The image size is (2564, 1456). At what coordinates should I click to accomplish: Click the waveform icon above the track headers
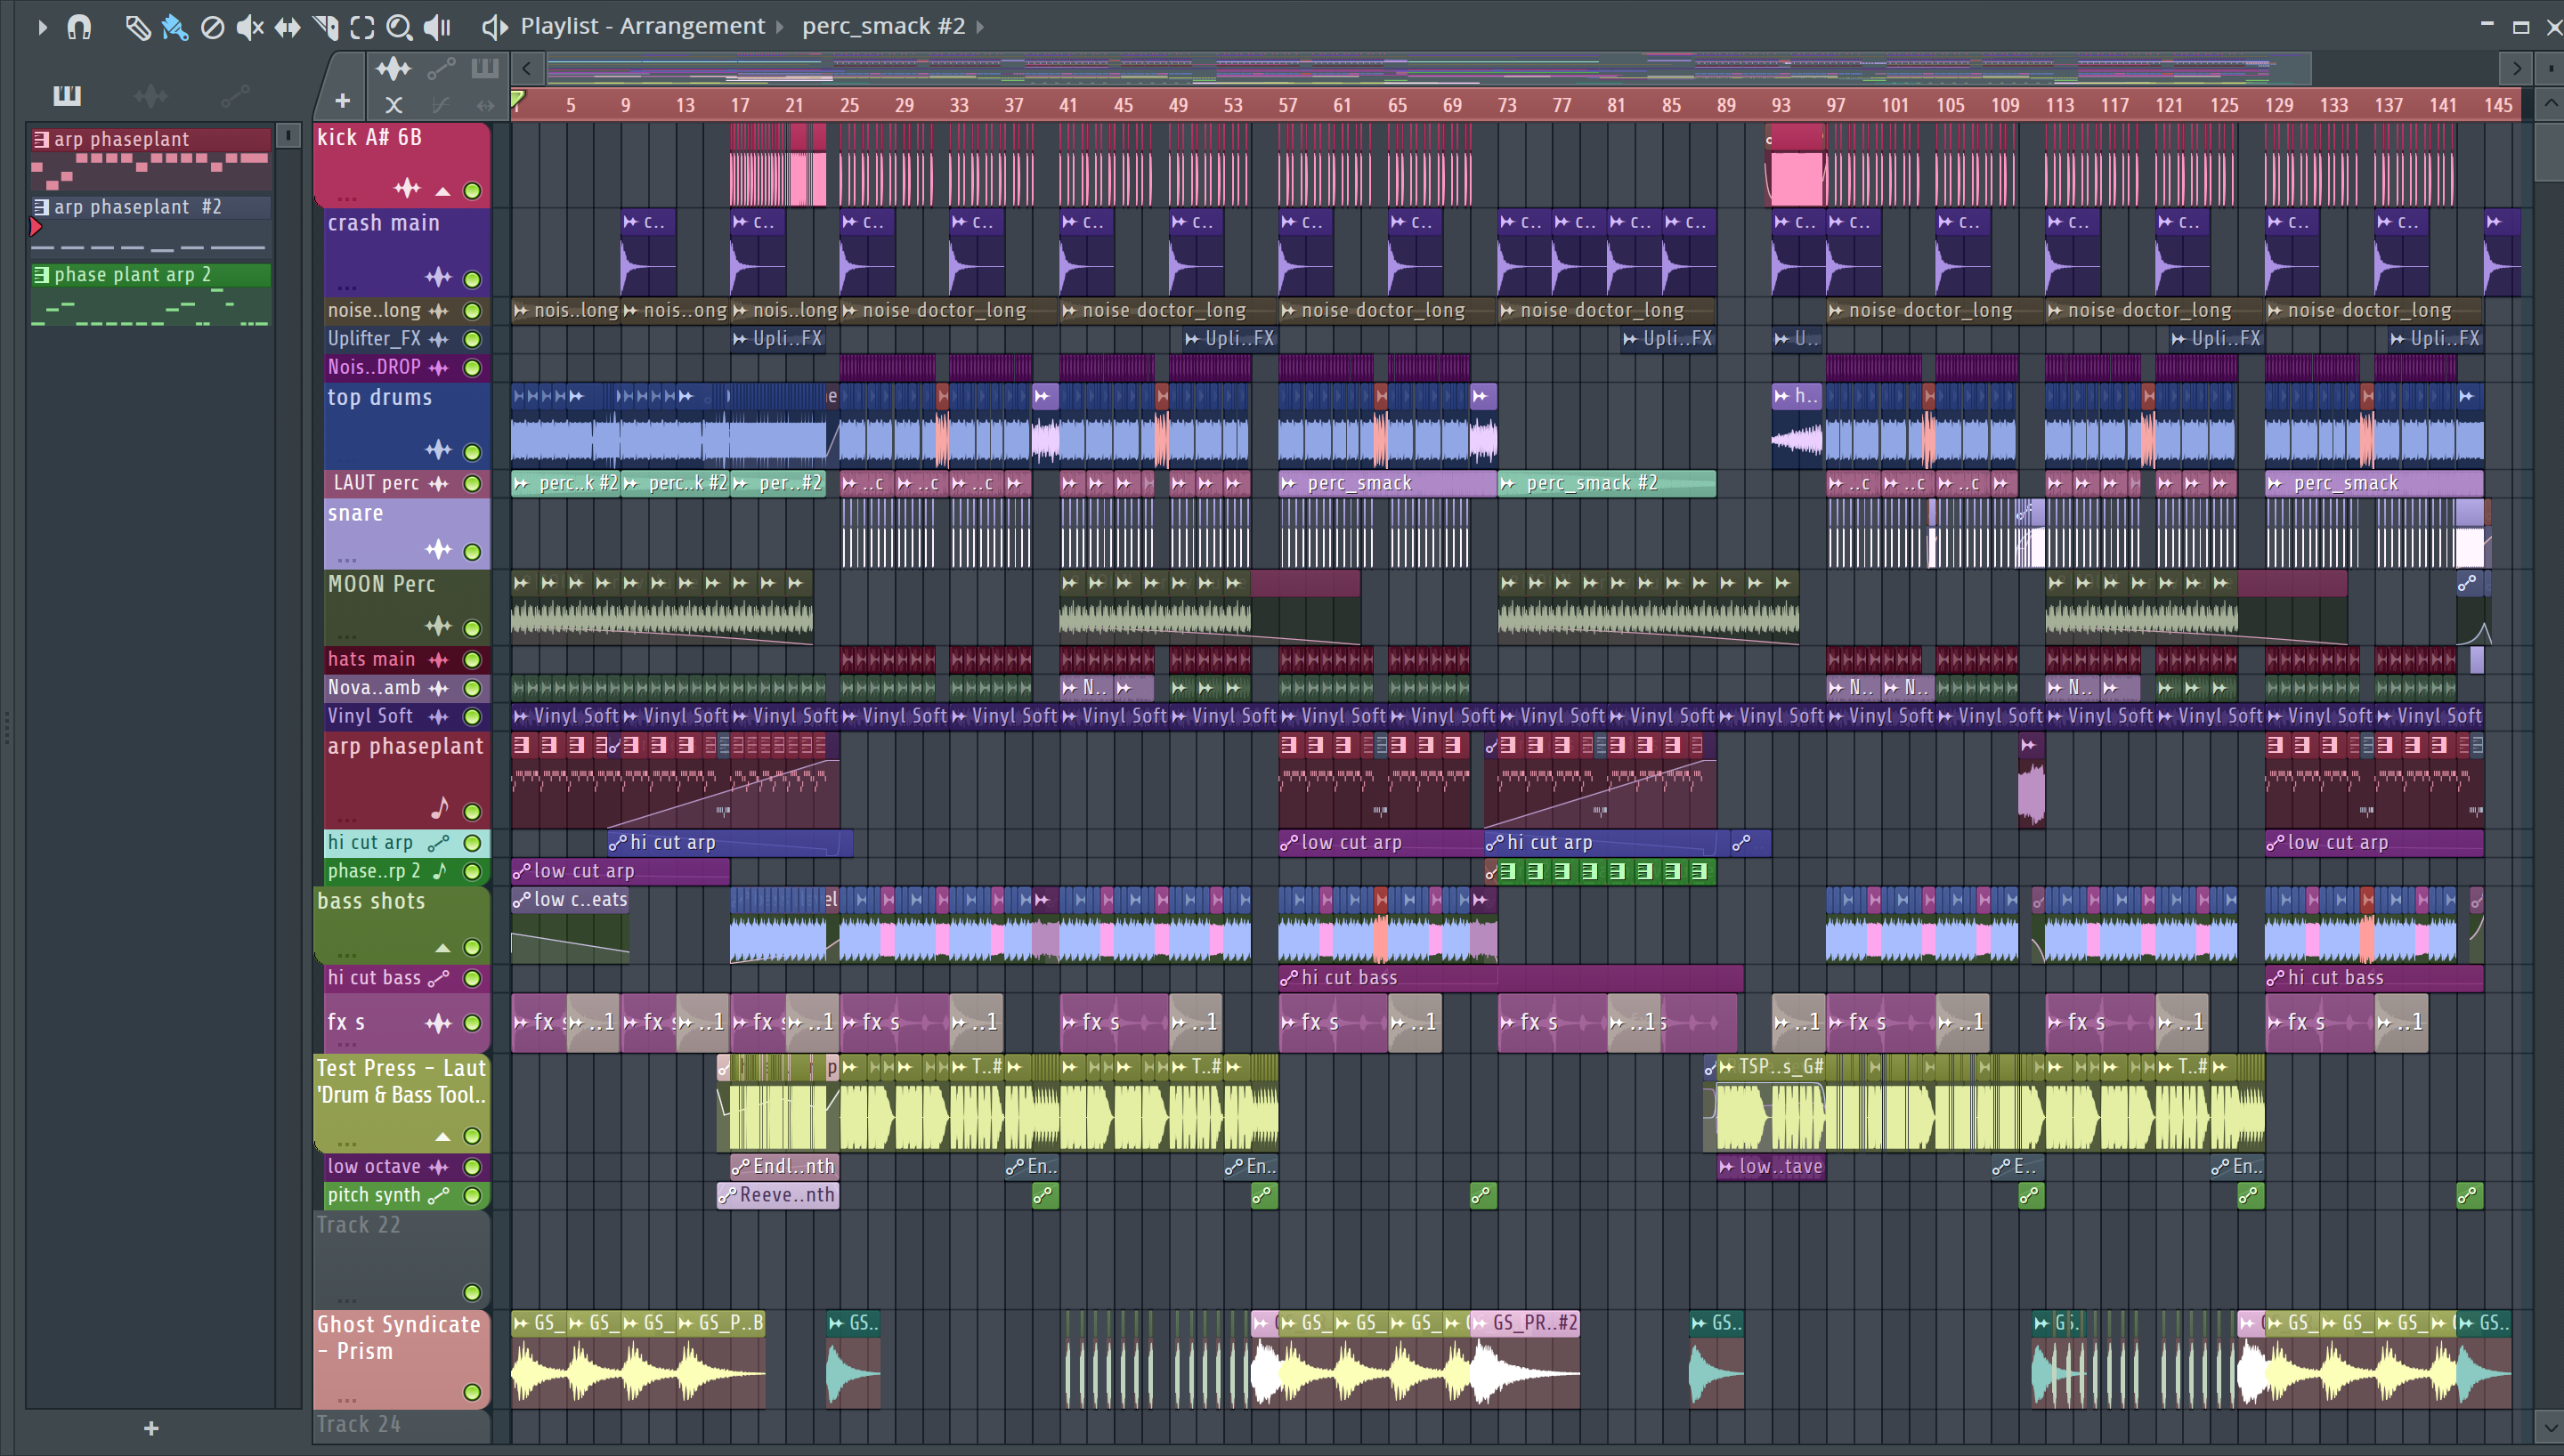click(x=393, y=68)
